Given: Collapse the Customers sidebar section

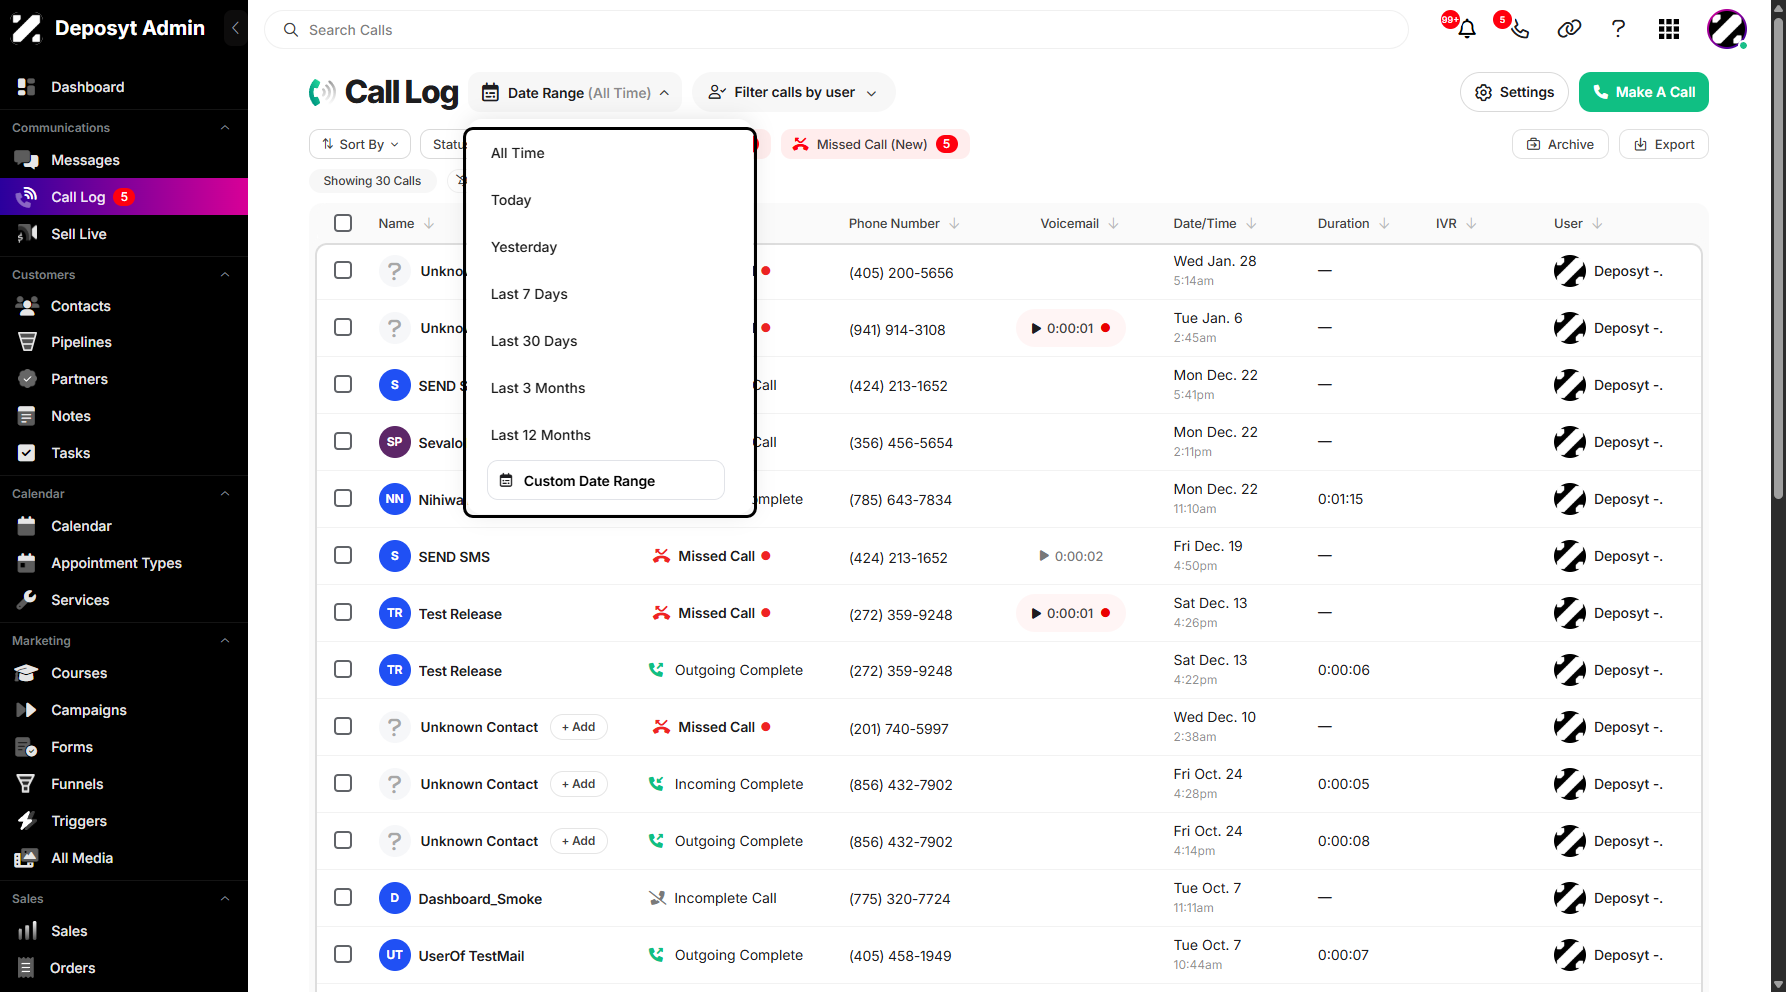Looking at the screenshot, I should pos(225,274).
